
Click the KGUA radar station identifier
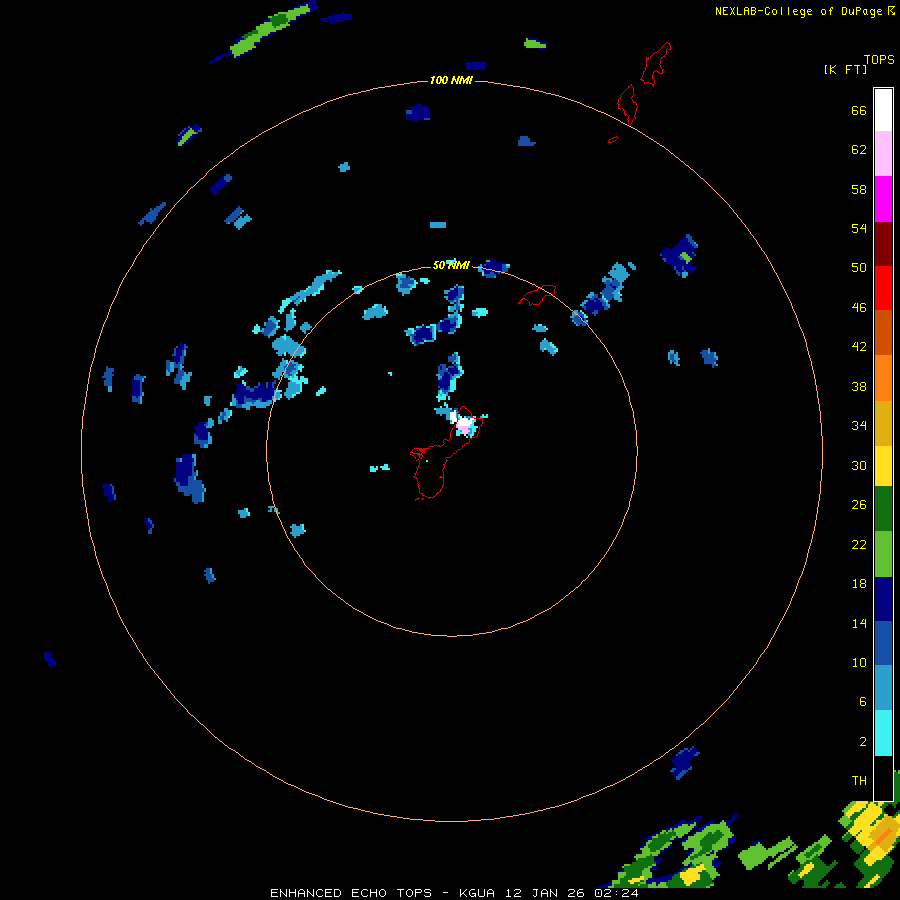477,893
